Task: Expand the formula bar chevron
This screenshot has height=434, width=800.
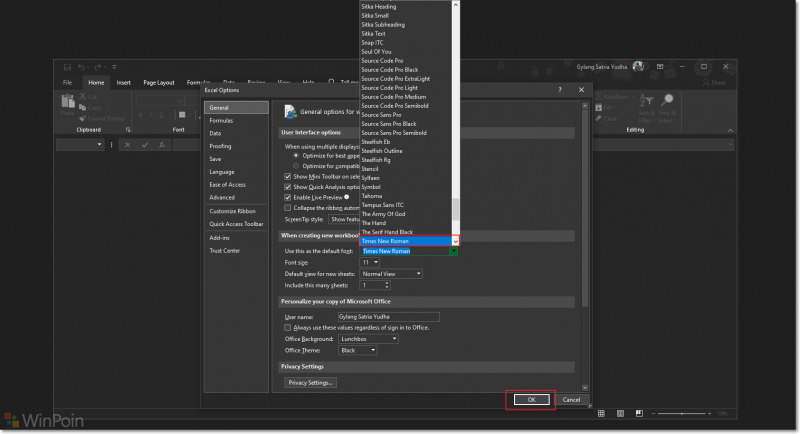Action: (x=730, y=145)
